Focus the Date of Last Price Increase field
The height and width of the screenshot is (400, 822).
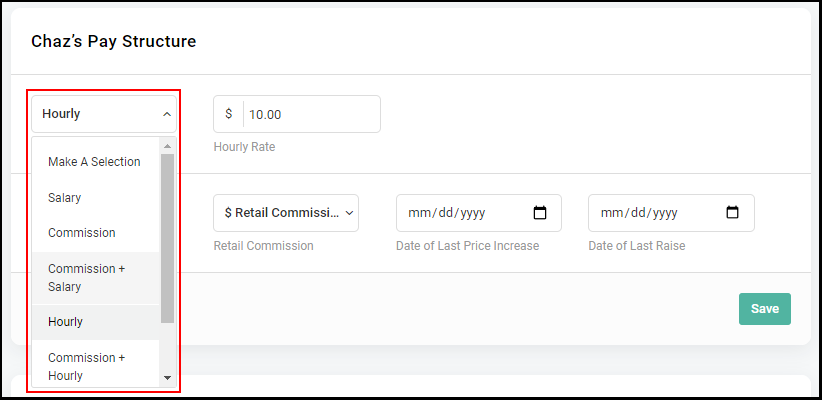(479, 213)
